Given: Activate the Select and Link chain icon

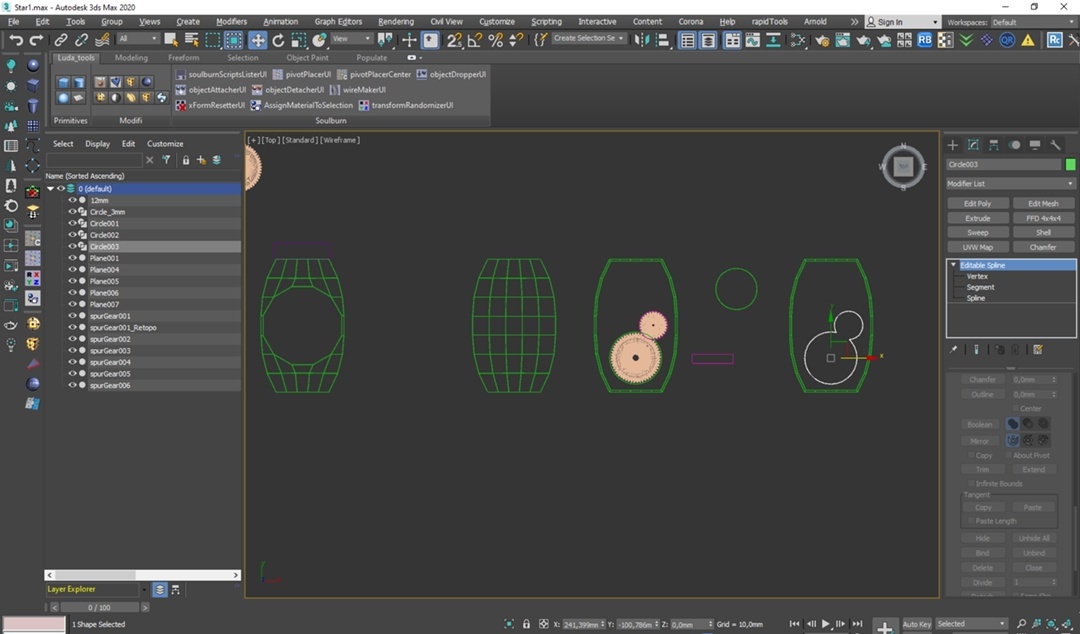Looking at the screenshot, I should click(61, 41).
